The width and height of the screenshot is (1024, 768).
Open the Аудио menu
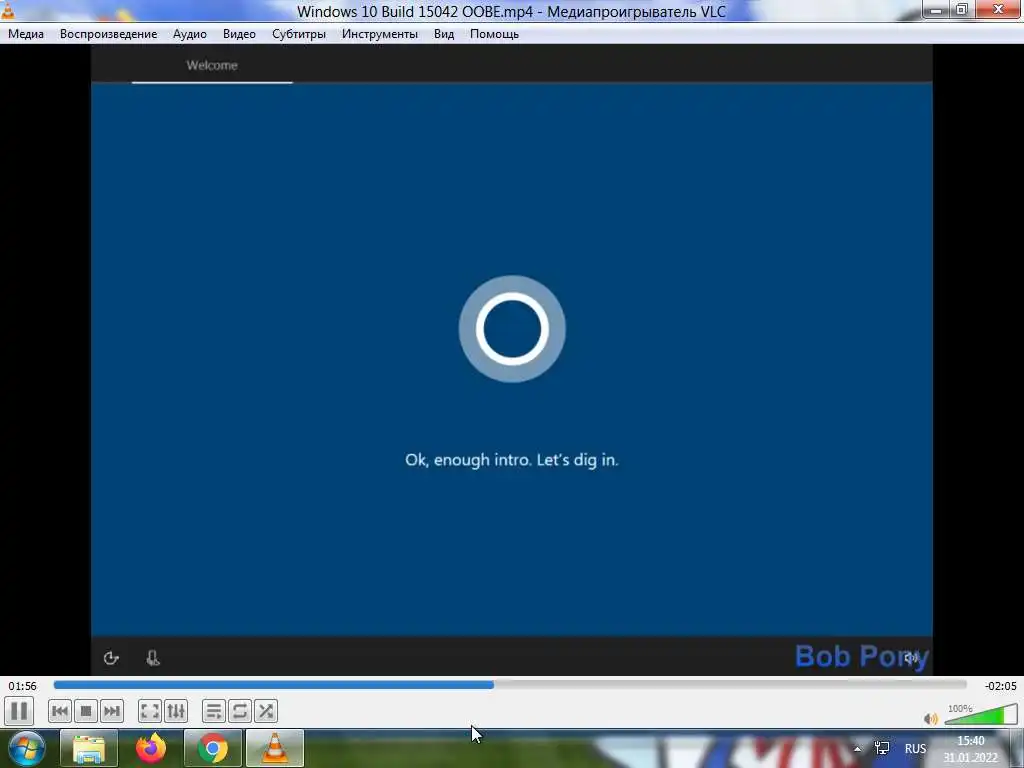click(189, 34)
